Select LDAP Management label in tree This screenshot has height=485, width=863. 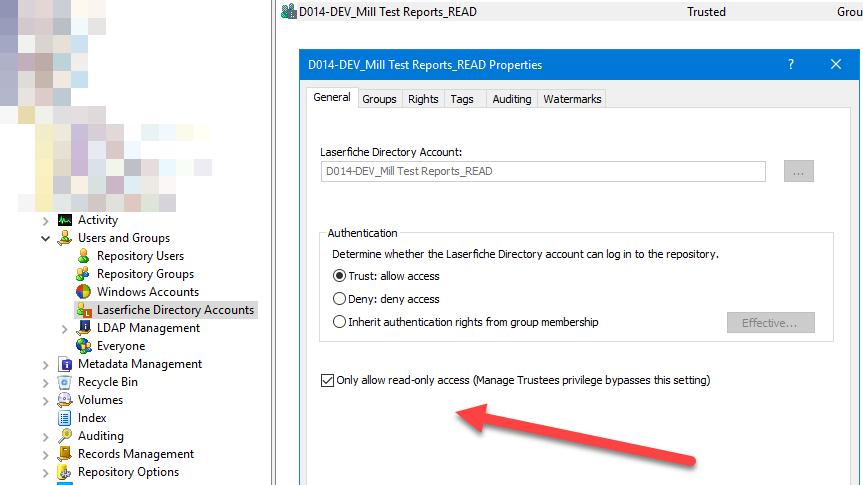point(148,328)
